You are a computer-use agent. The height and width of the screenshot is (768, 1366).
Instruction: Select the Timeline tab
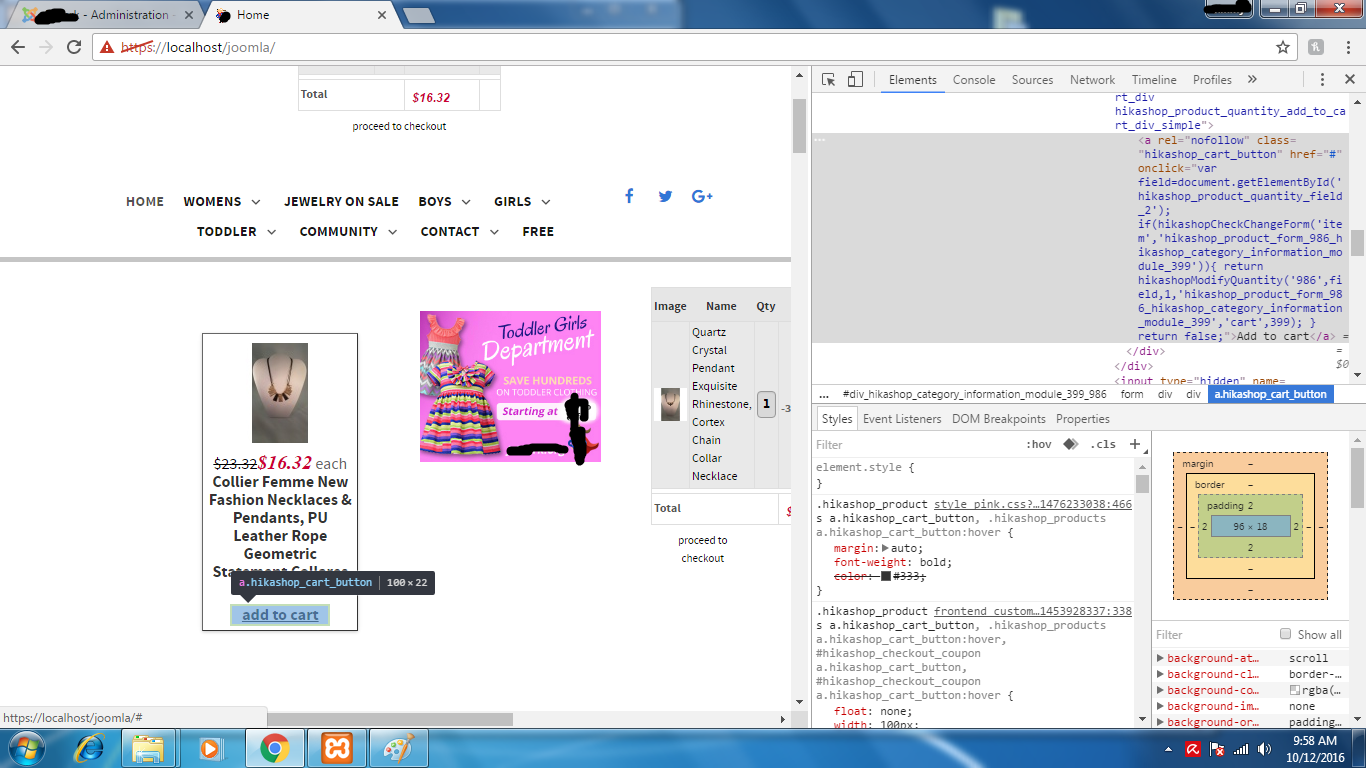coord(1154,80)
